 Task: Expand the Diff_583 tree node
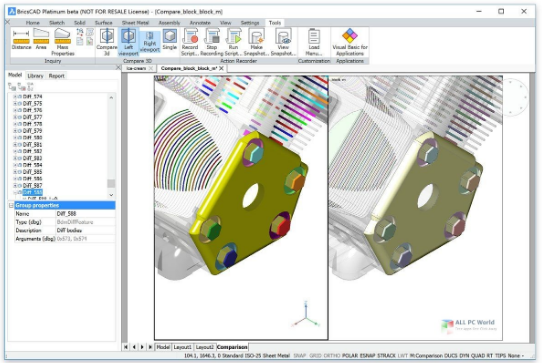[x=15, y=158]
